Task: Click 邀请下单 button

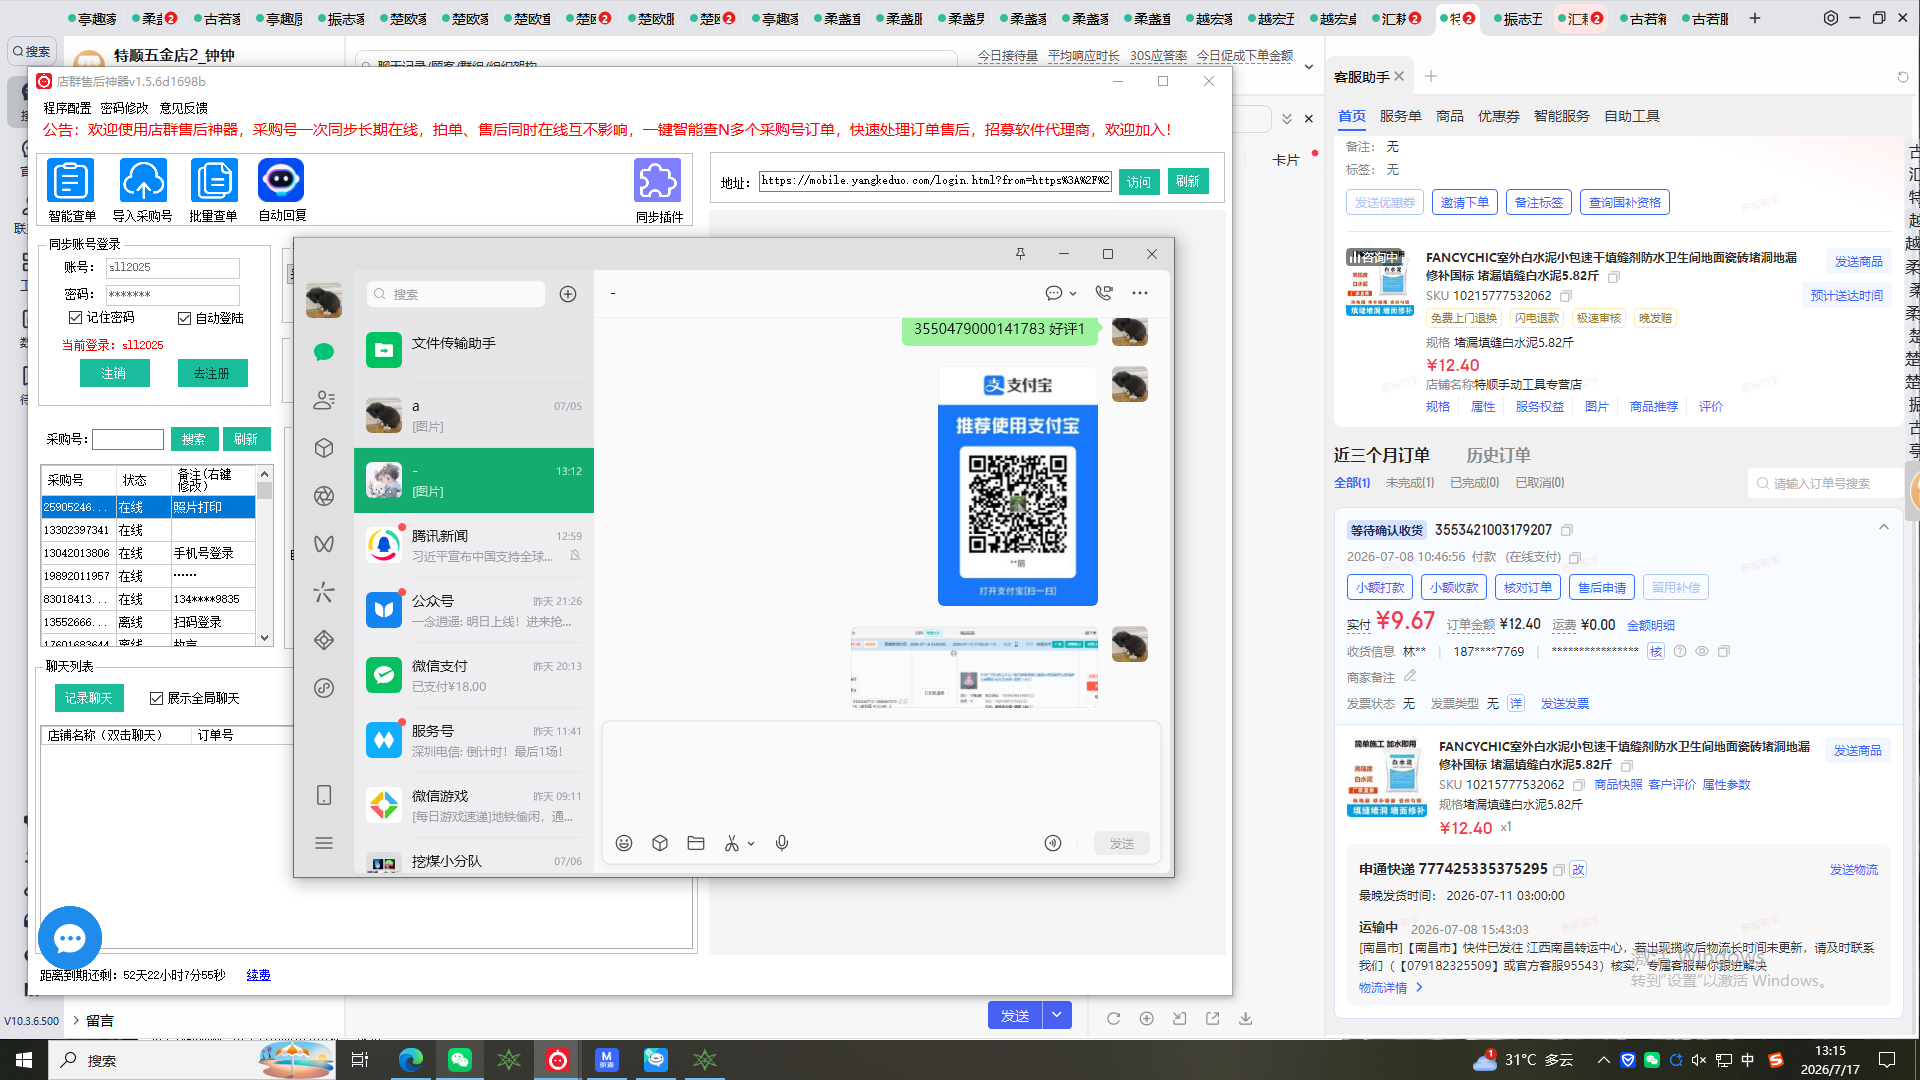Action: point(1465,202)
